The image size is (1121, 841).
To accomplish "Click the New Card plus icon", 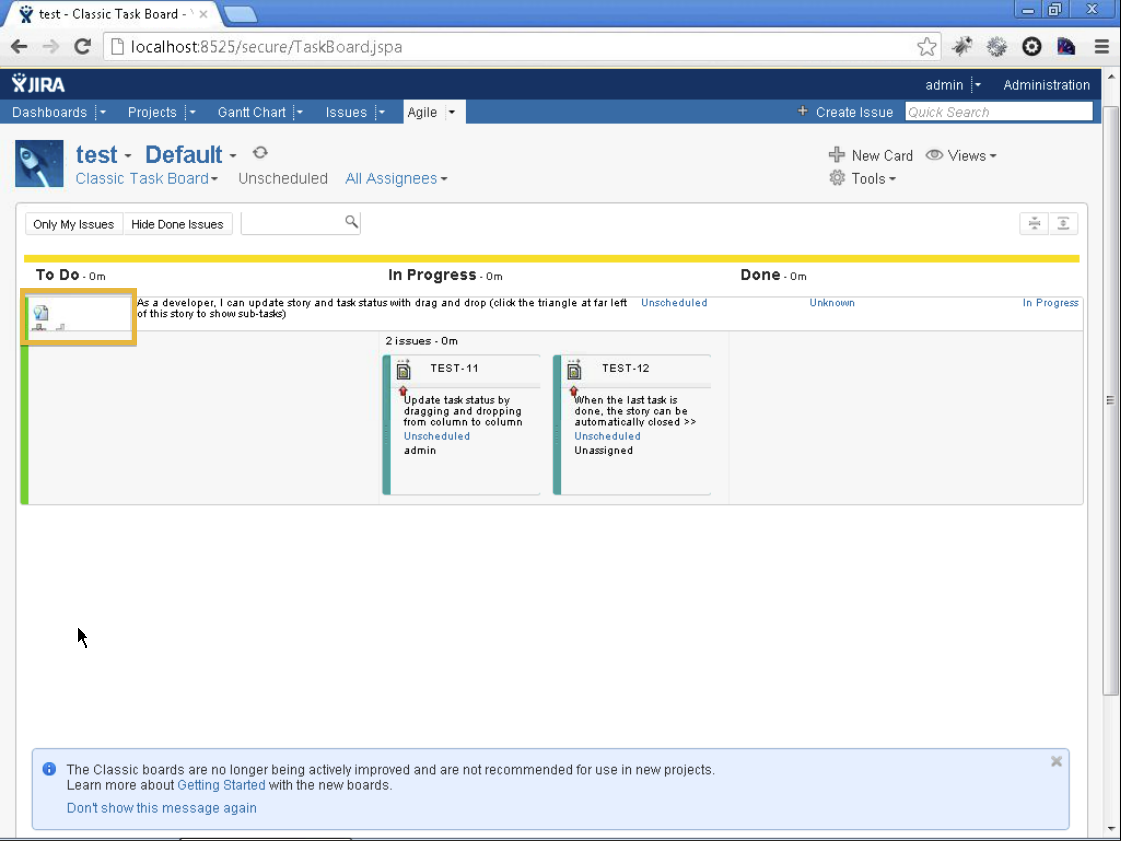I will click(837, 155).
